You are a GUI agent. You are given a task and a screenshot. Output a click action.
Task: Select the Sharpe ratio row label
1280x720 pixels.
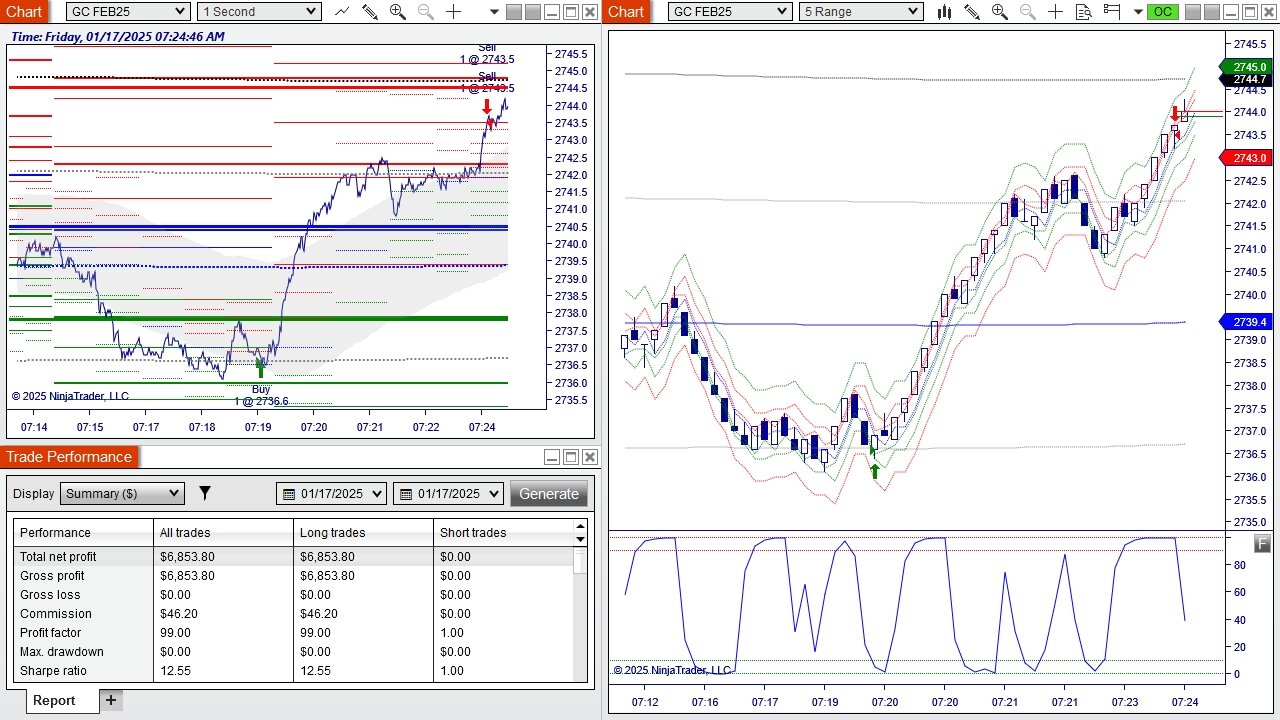click(x=53, y=671)
